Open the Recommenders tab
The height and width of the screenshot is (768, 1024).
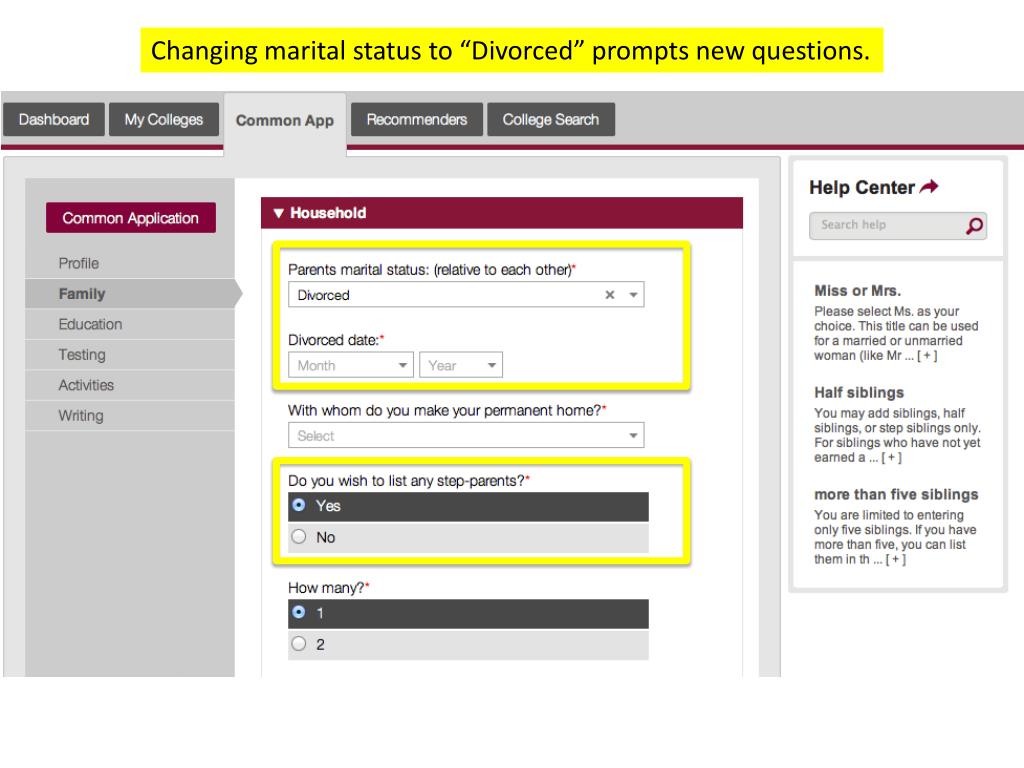tap(417, 120)
